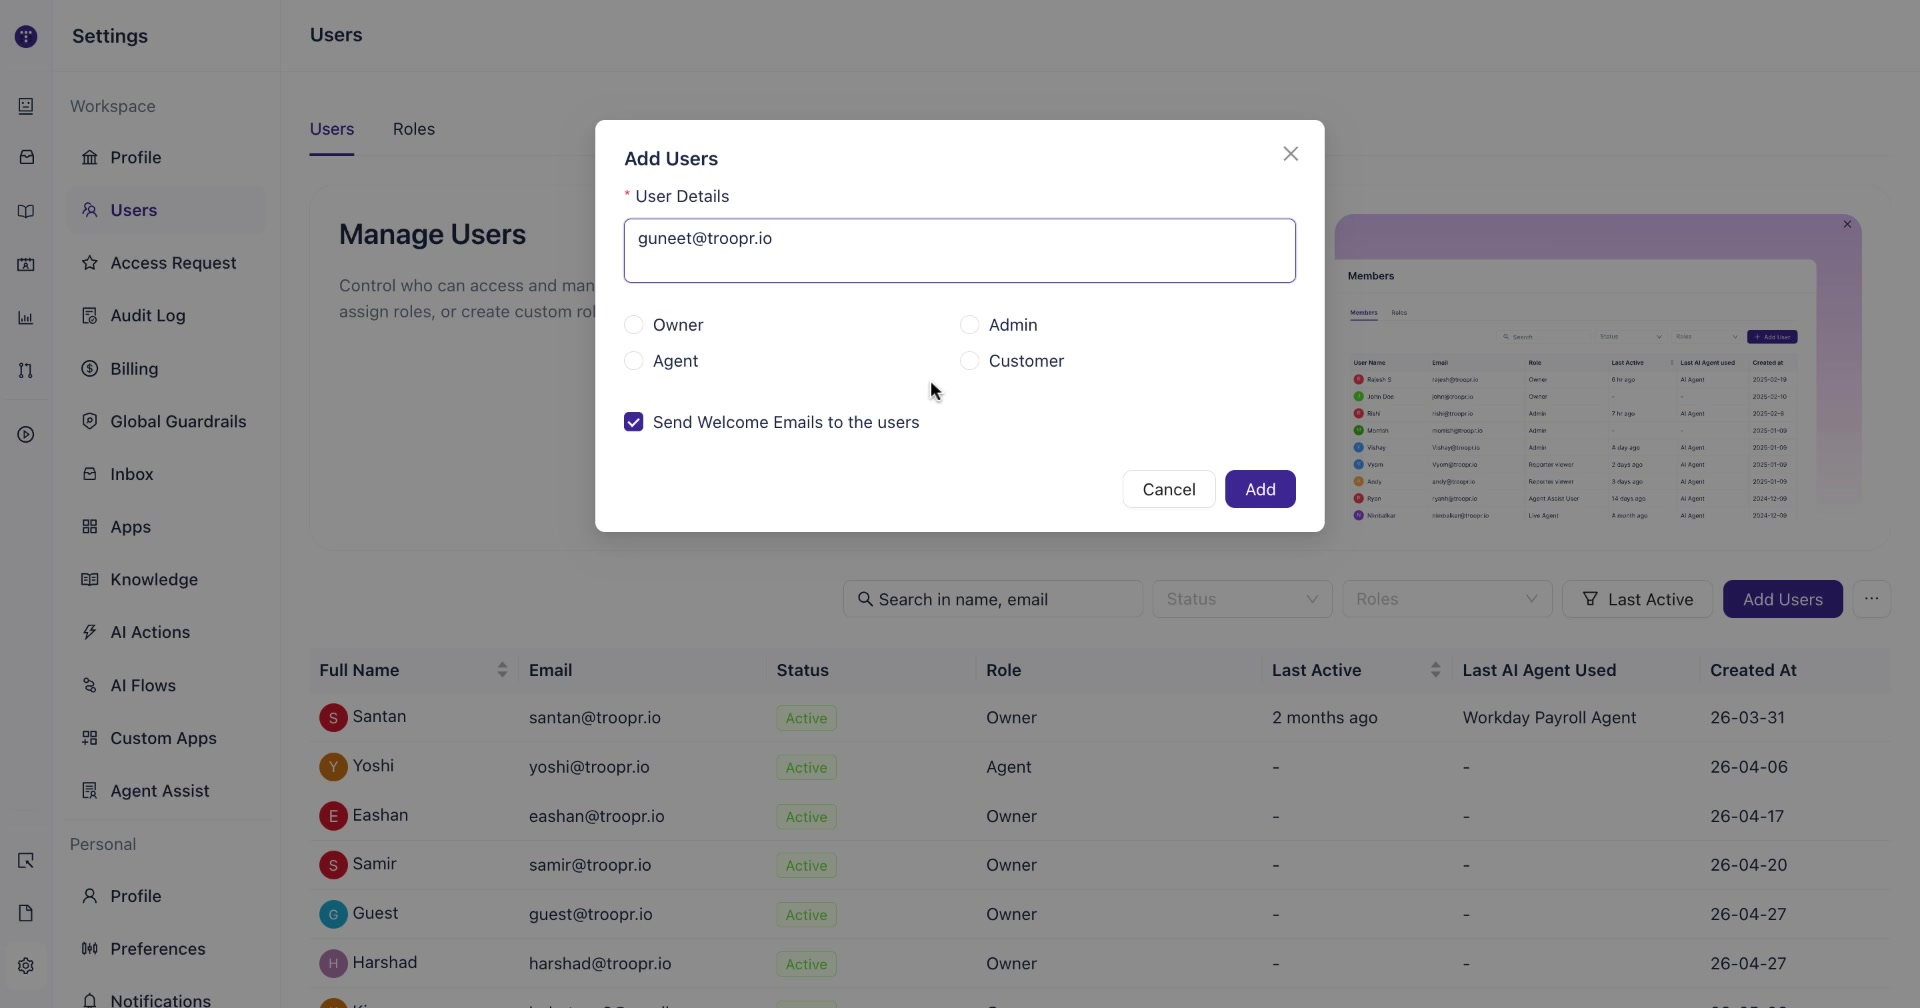Viewport: 1920px width, 1008px height.
Task: Expand the Roles filter dropdown
Action: [1447, 599]
